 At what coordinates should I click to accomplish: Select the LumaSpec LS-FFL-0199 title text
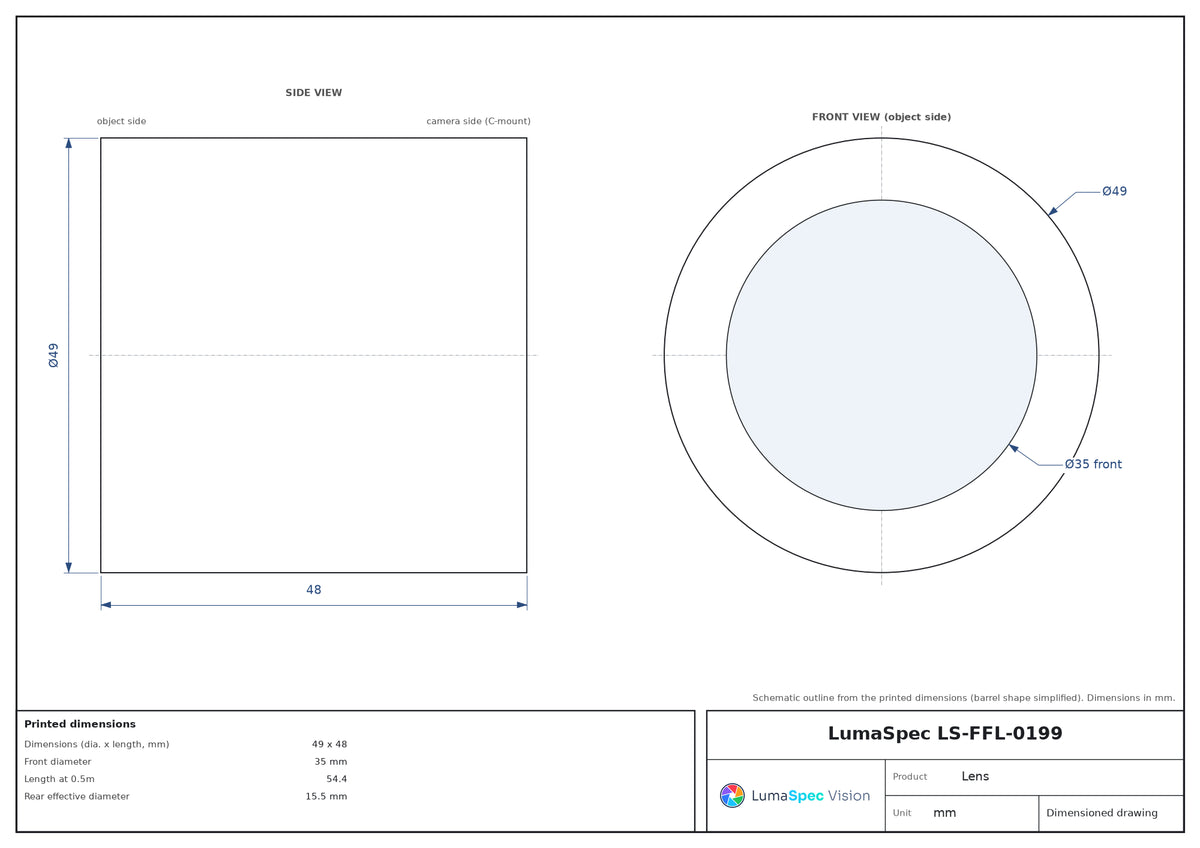pos(945,733)
